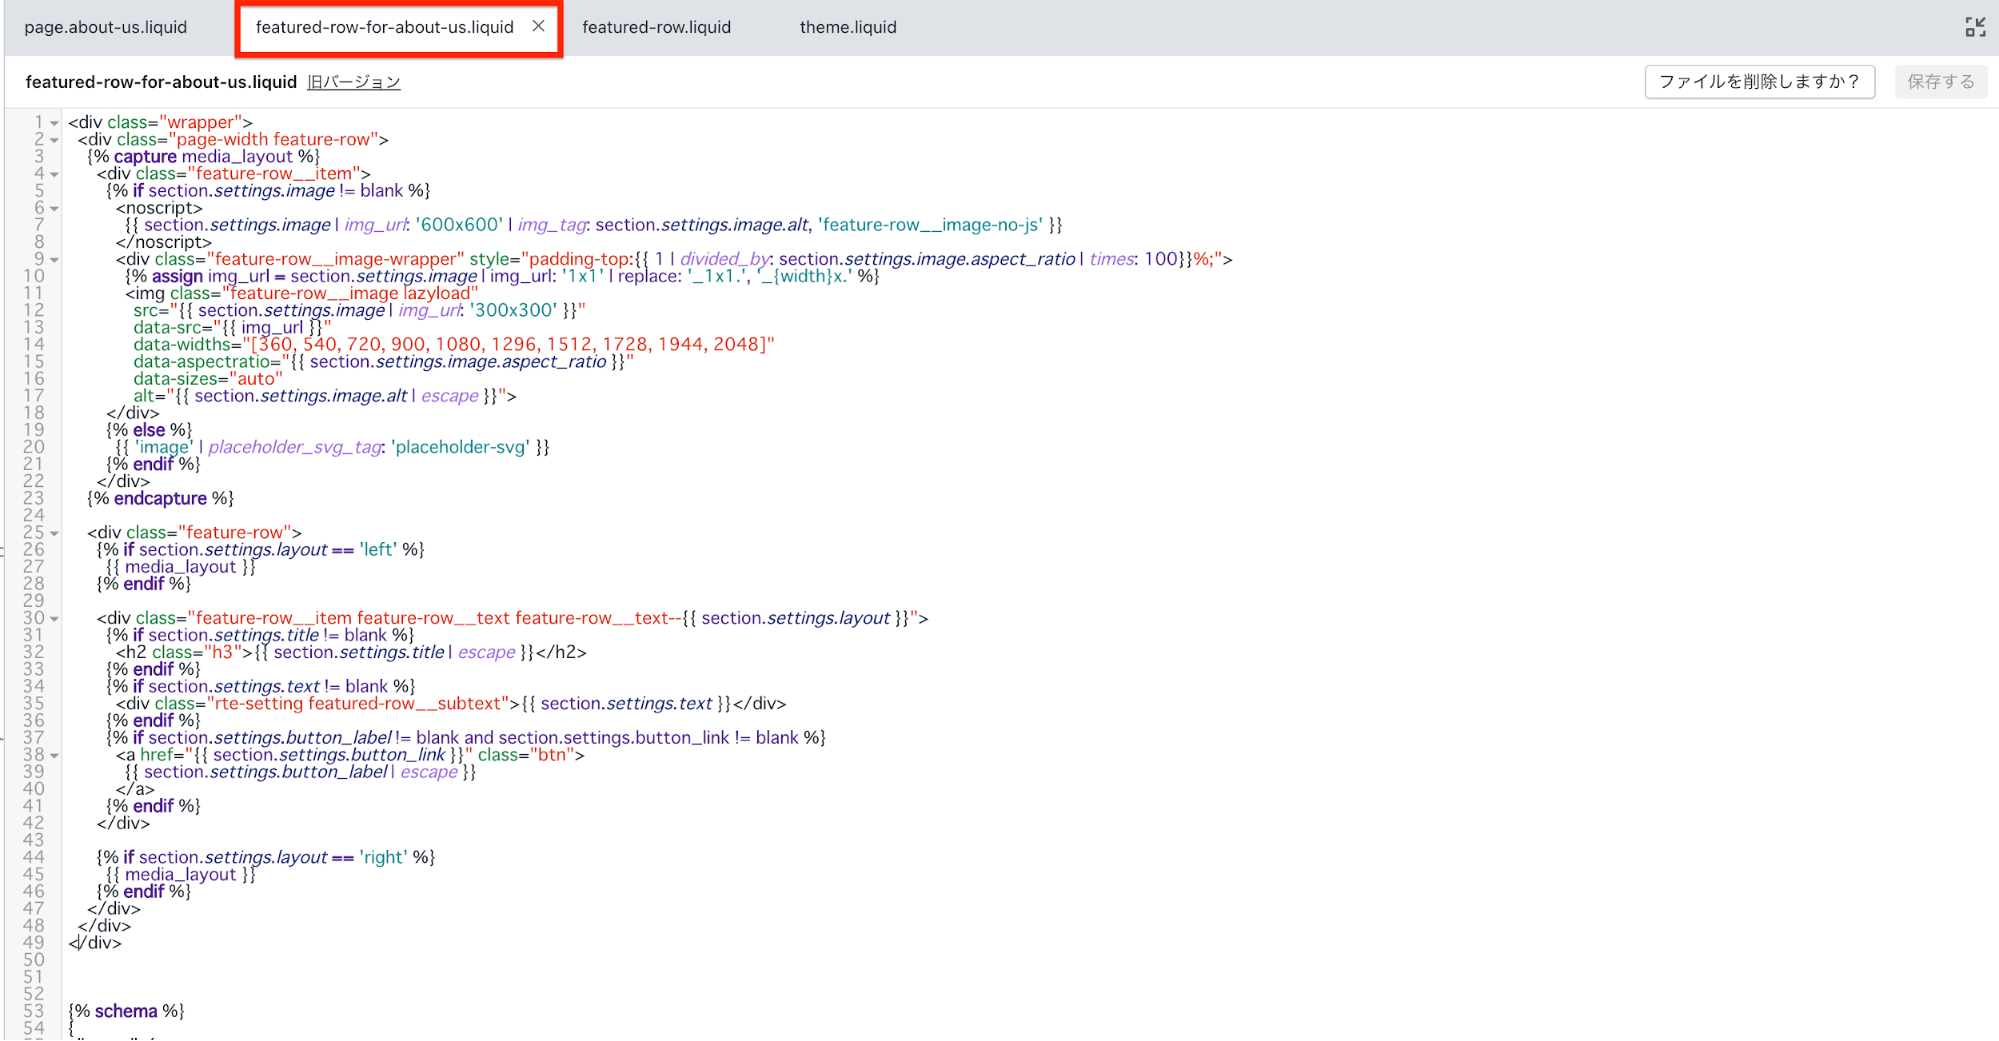Screen dimensions: 1999x1041
Task: Open the 旧バージョン older versions link
Action: pos(353,82)
